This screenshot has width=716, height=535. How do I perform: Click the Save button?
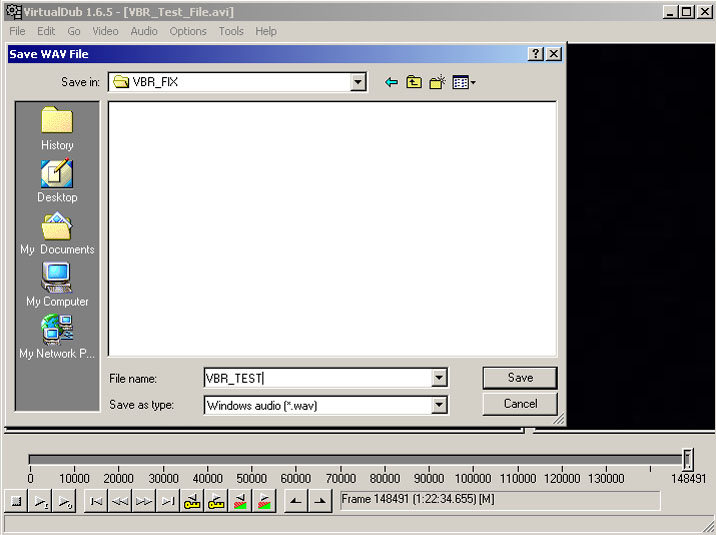tap(520, 378)
